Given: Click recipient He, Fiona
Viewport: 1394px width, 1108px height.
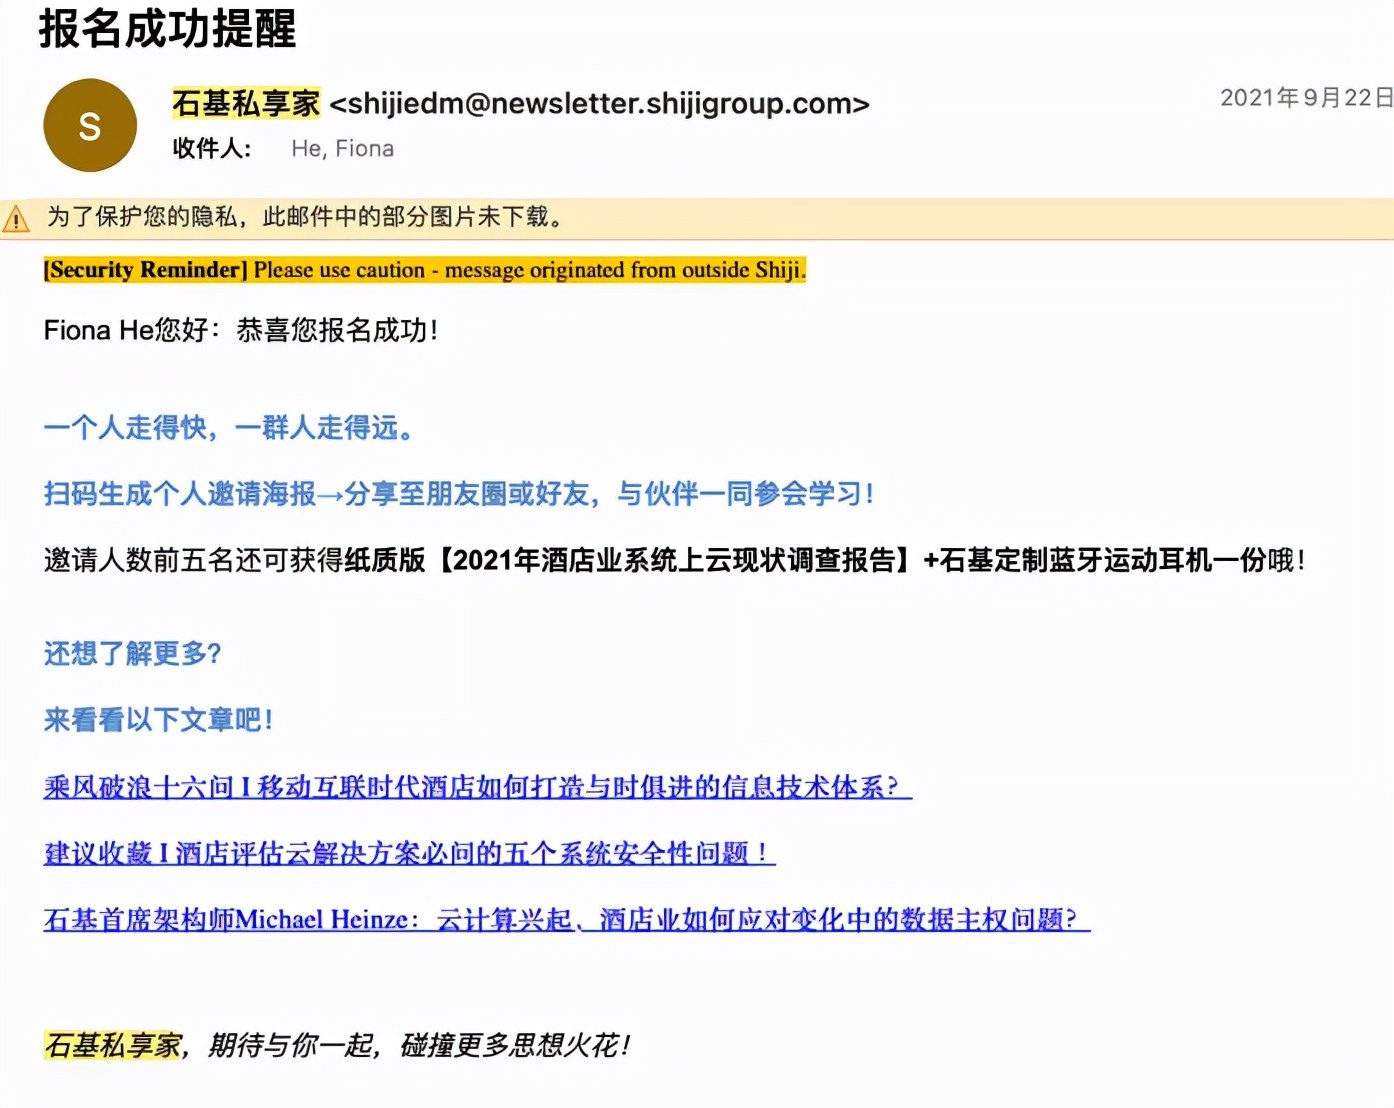Looking at the screenshot, I should (x=342, y=149).
